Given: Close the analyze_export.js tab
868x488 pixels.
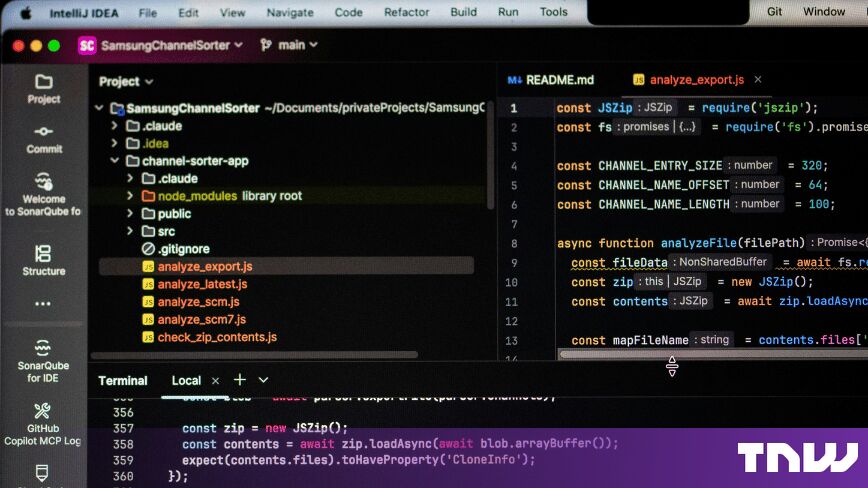Looking at the screenshot, I should (x=758, y=80).
